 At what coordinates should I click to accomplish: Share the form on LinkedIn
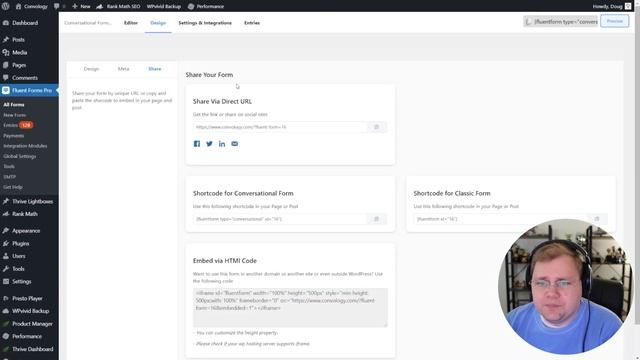(222, 144)
